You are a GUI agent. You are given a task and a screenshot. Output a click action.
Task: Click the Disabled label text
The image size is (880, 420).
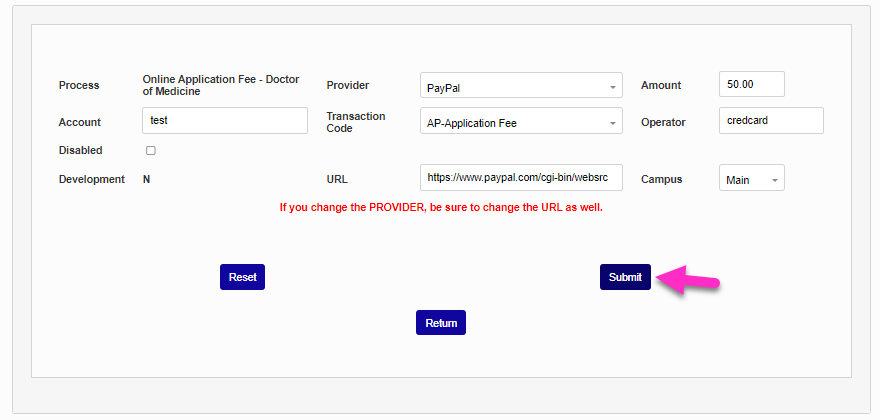pos(81,150)
